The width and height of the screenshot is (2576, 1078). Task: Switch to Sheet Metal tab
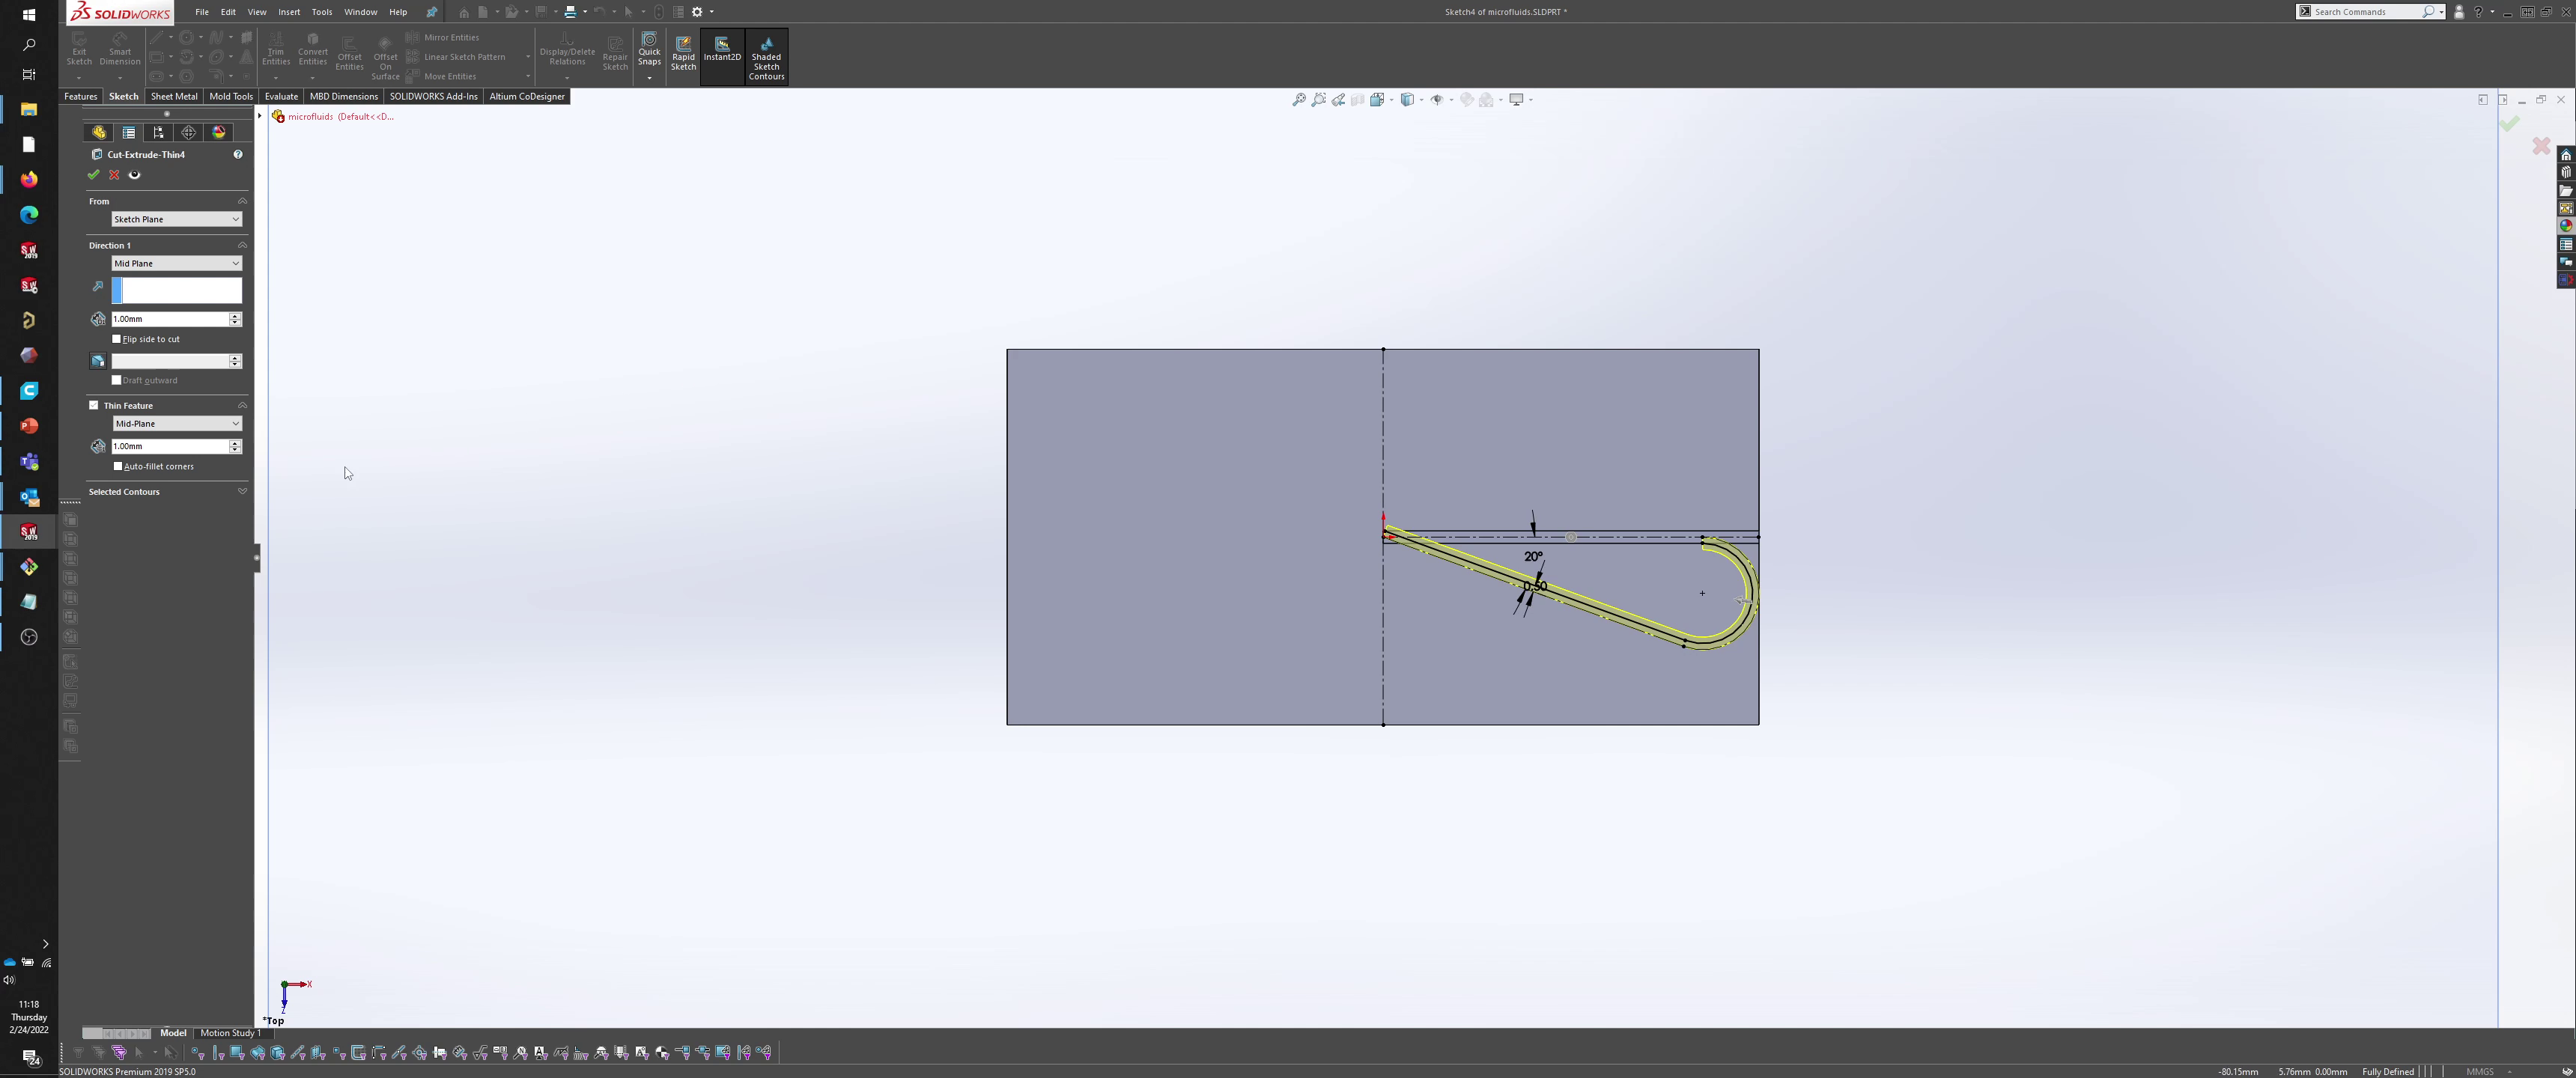point(174,96)
